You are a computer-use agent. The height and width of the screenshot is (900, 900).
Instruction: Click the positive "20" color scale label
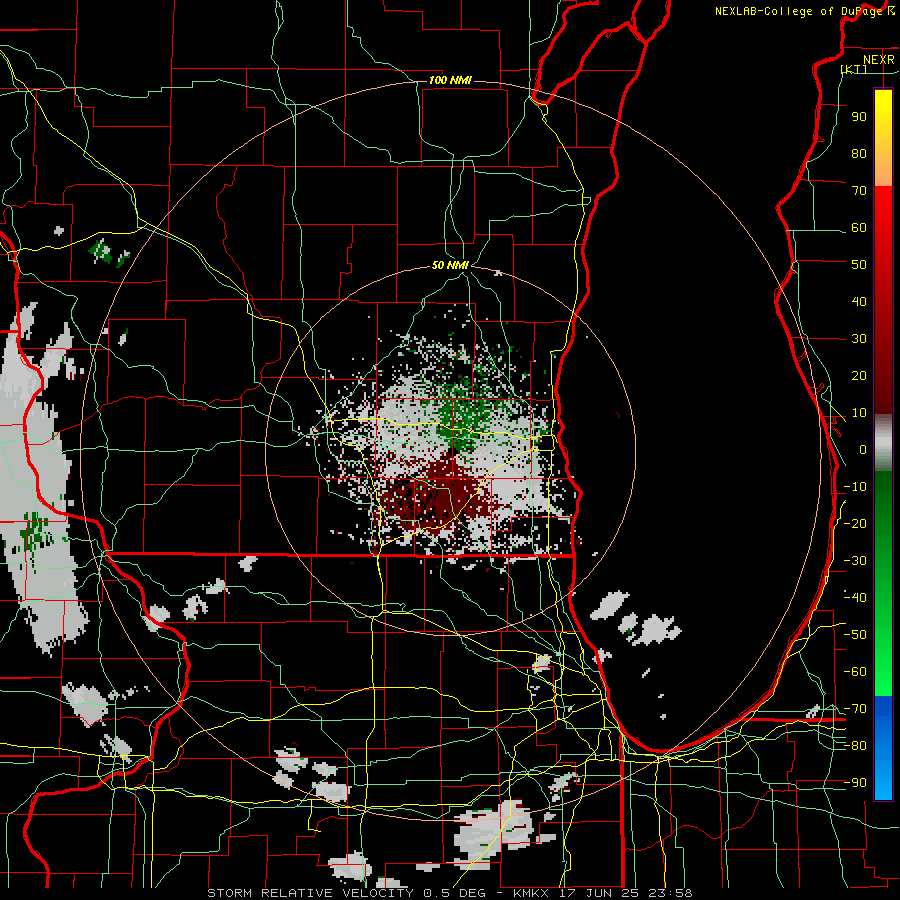pyautogui.click(x=859, y=375)
